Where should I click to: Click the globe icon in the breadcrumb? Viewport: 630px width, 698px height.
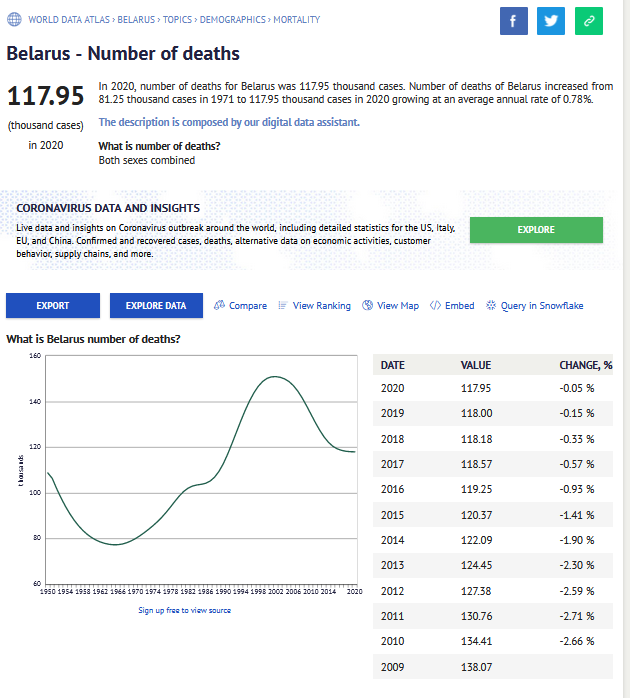click(x=13, y=19)
